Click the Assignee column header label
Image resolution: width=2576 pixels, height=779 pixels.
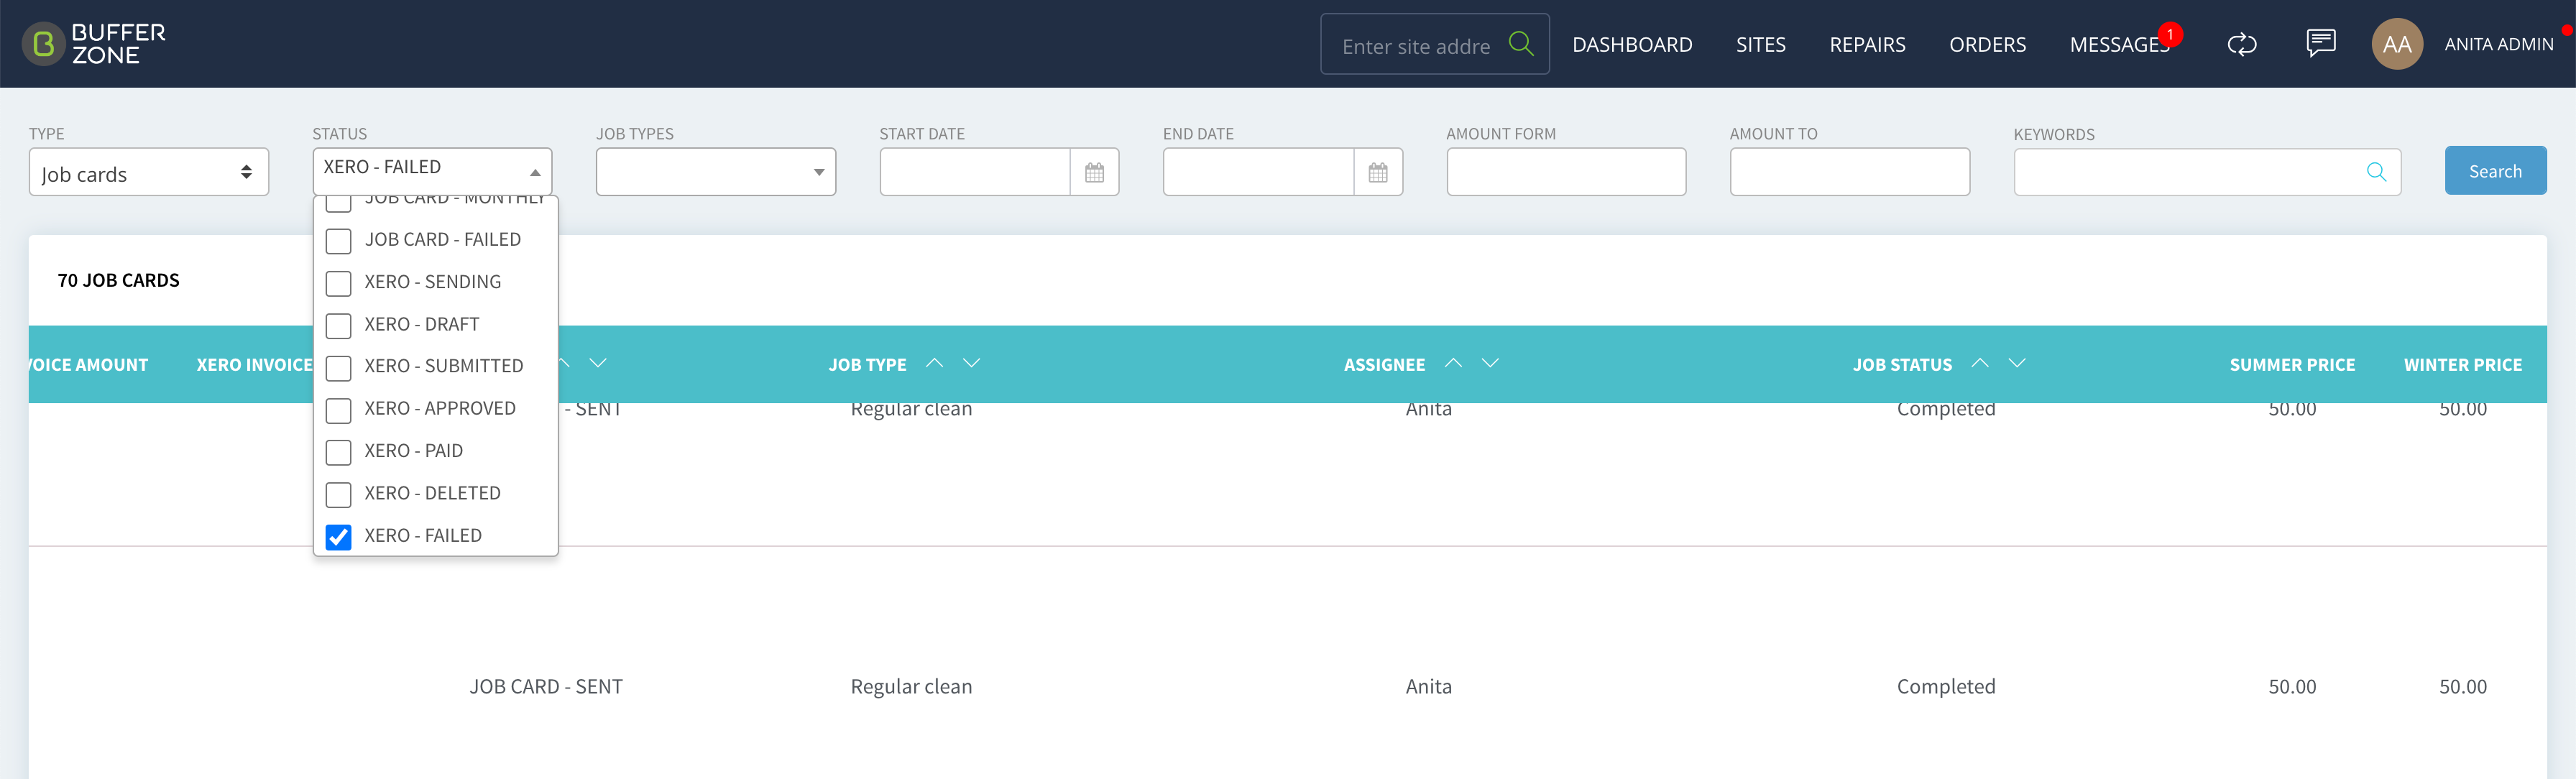click(1384, 365)
